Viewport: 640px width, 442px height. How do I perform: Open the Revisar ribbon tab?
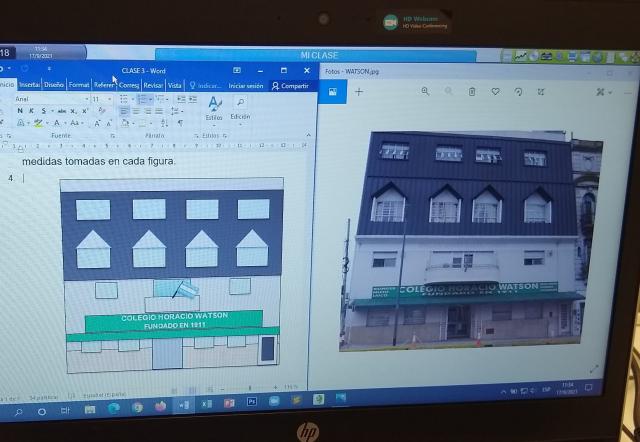(x=153, y=85)
